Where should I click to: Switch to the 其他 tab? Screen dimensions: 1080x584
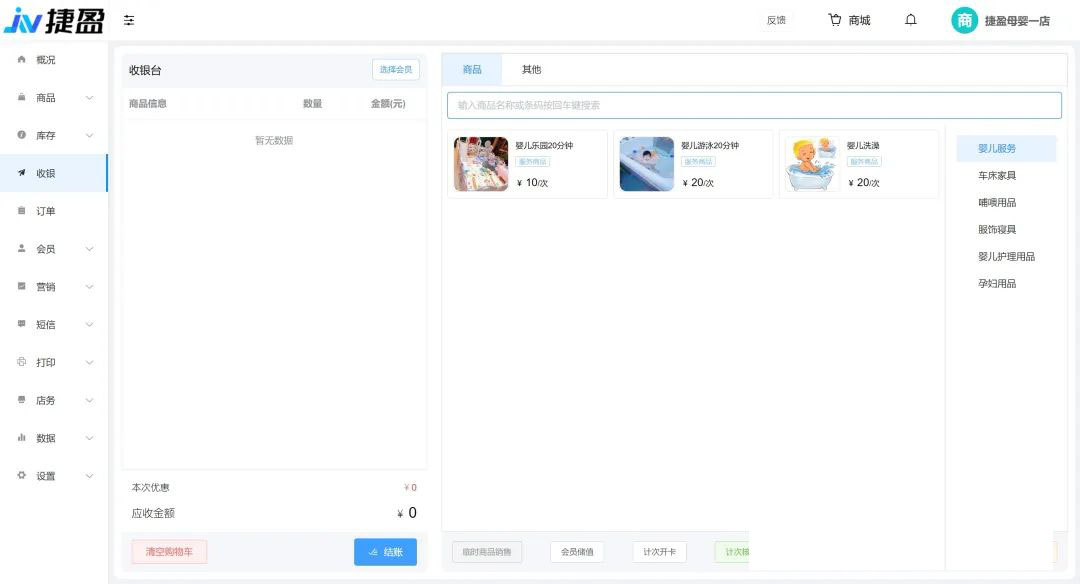coord(531,70)
